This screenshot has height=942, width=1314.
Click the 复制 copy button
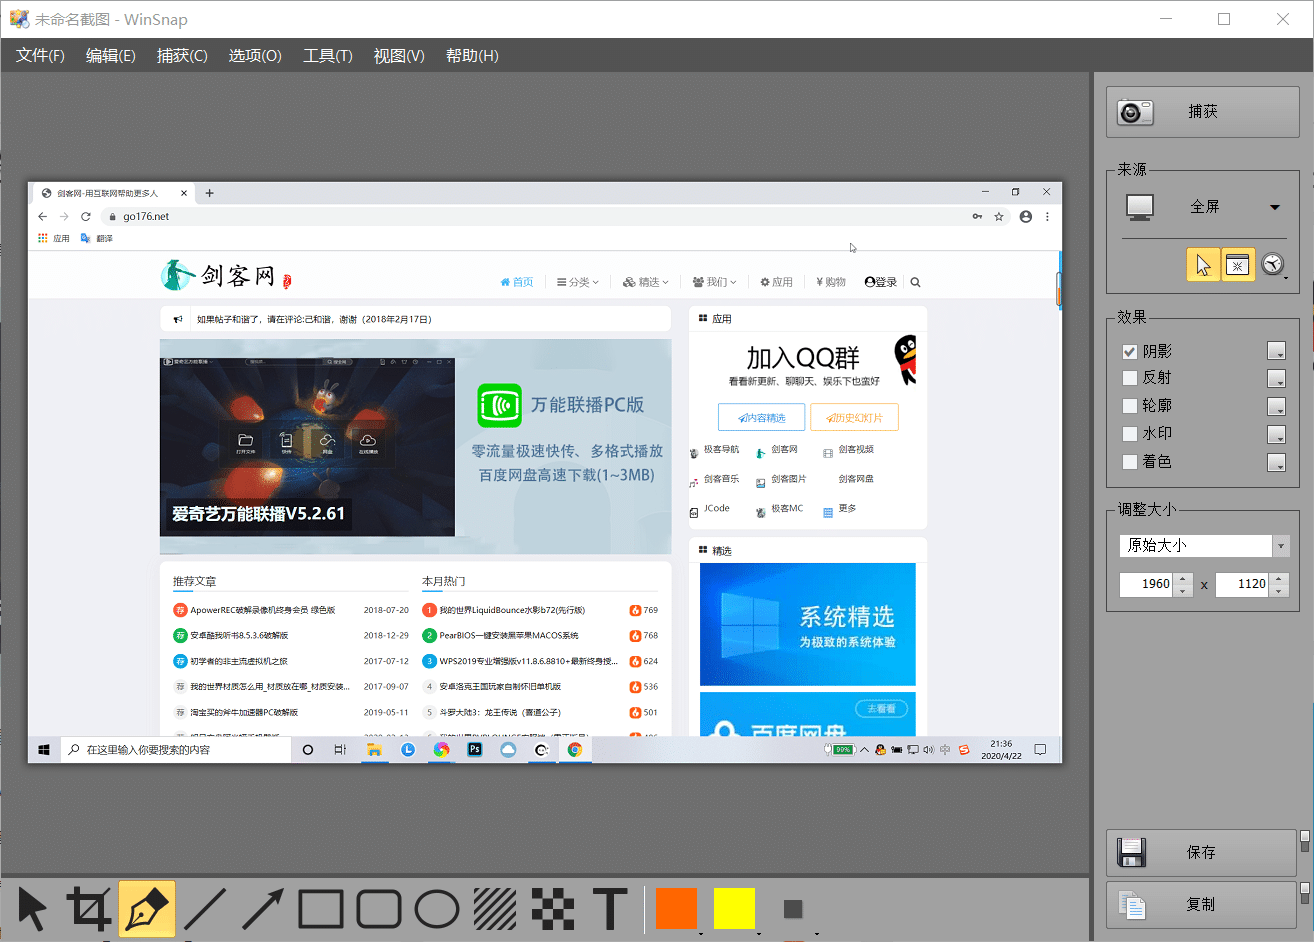pos(1201,905)
